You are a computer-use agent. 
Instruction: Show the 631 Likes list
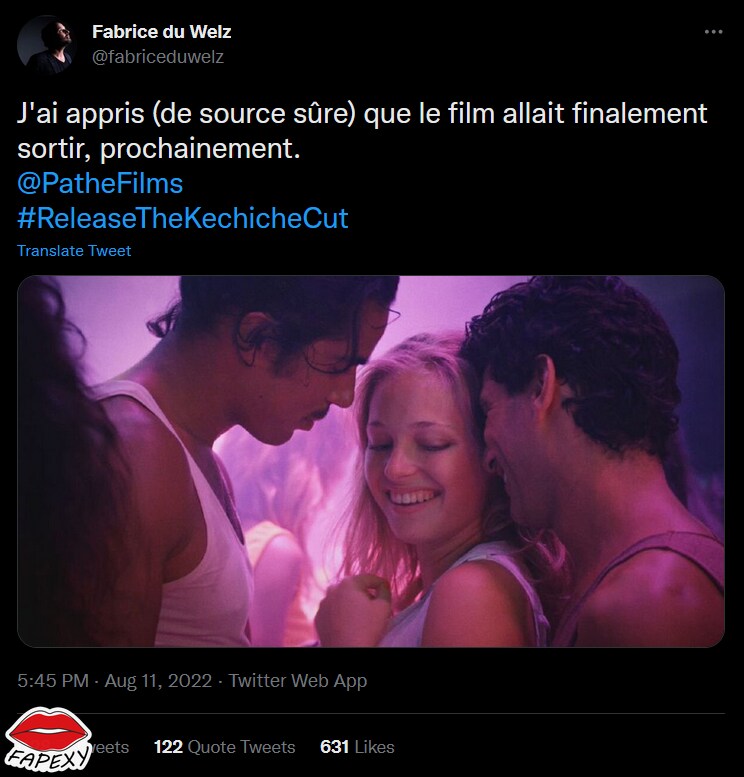pyautogui.click(x=357, y=747)
